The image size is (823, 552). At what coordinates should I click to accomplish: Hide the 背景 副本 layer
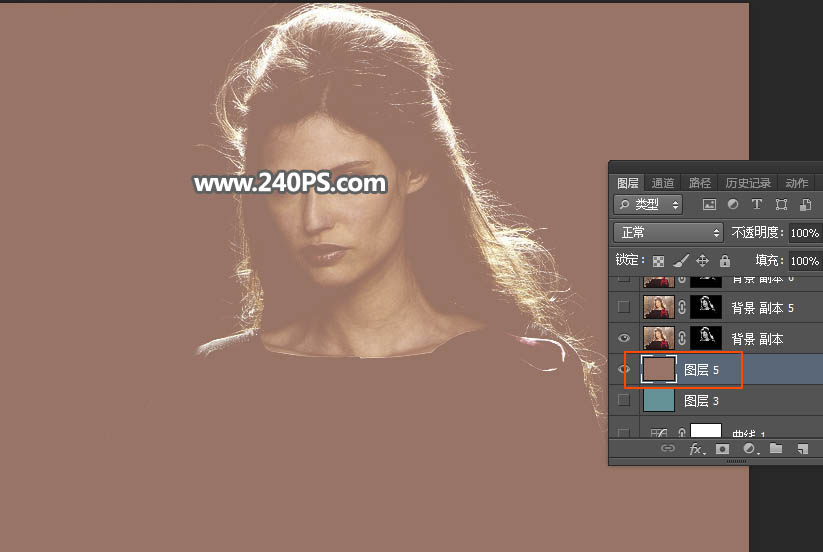(624, 338)
